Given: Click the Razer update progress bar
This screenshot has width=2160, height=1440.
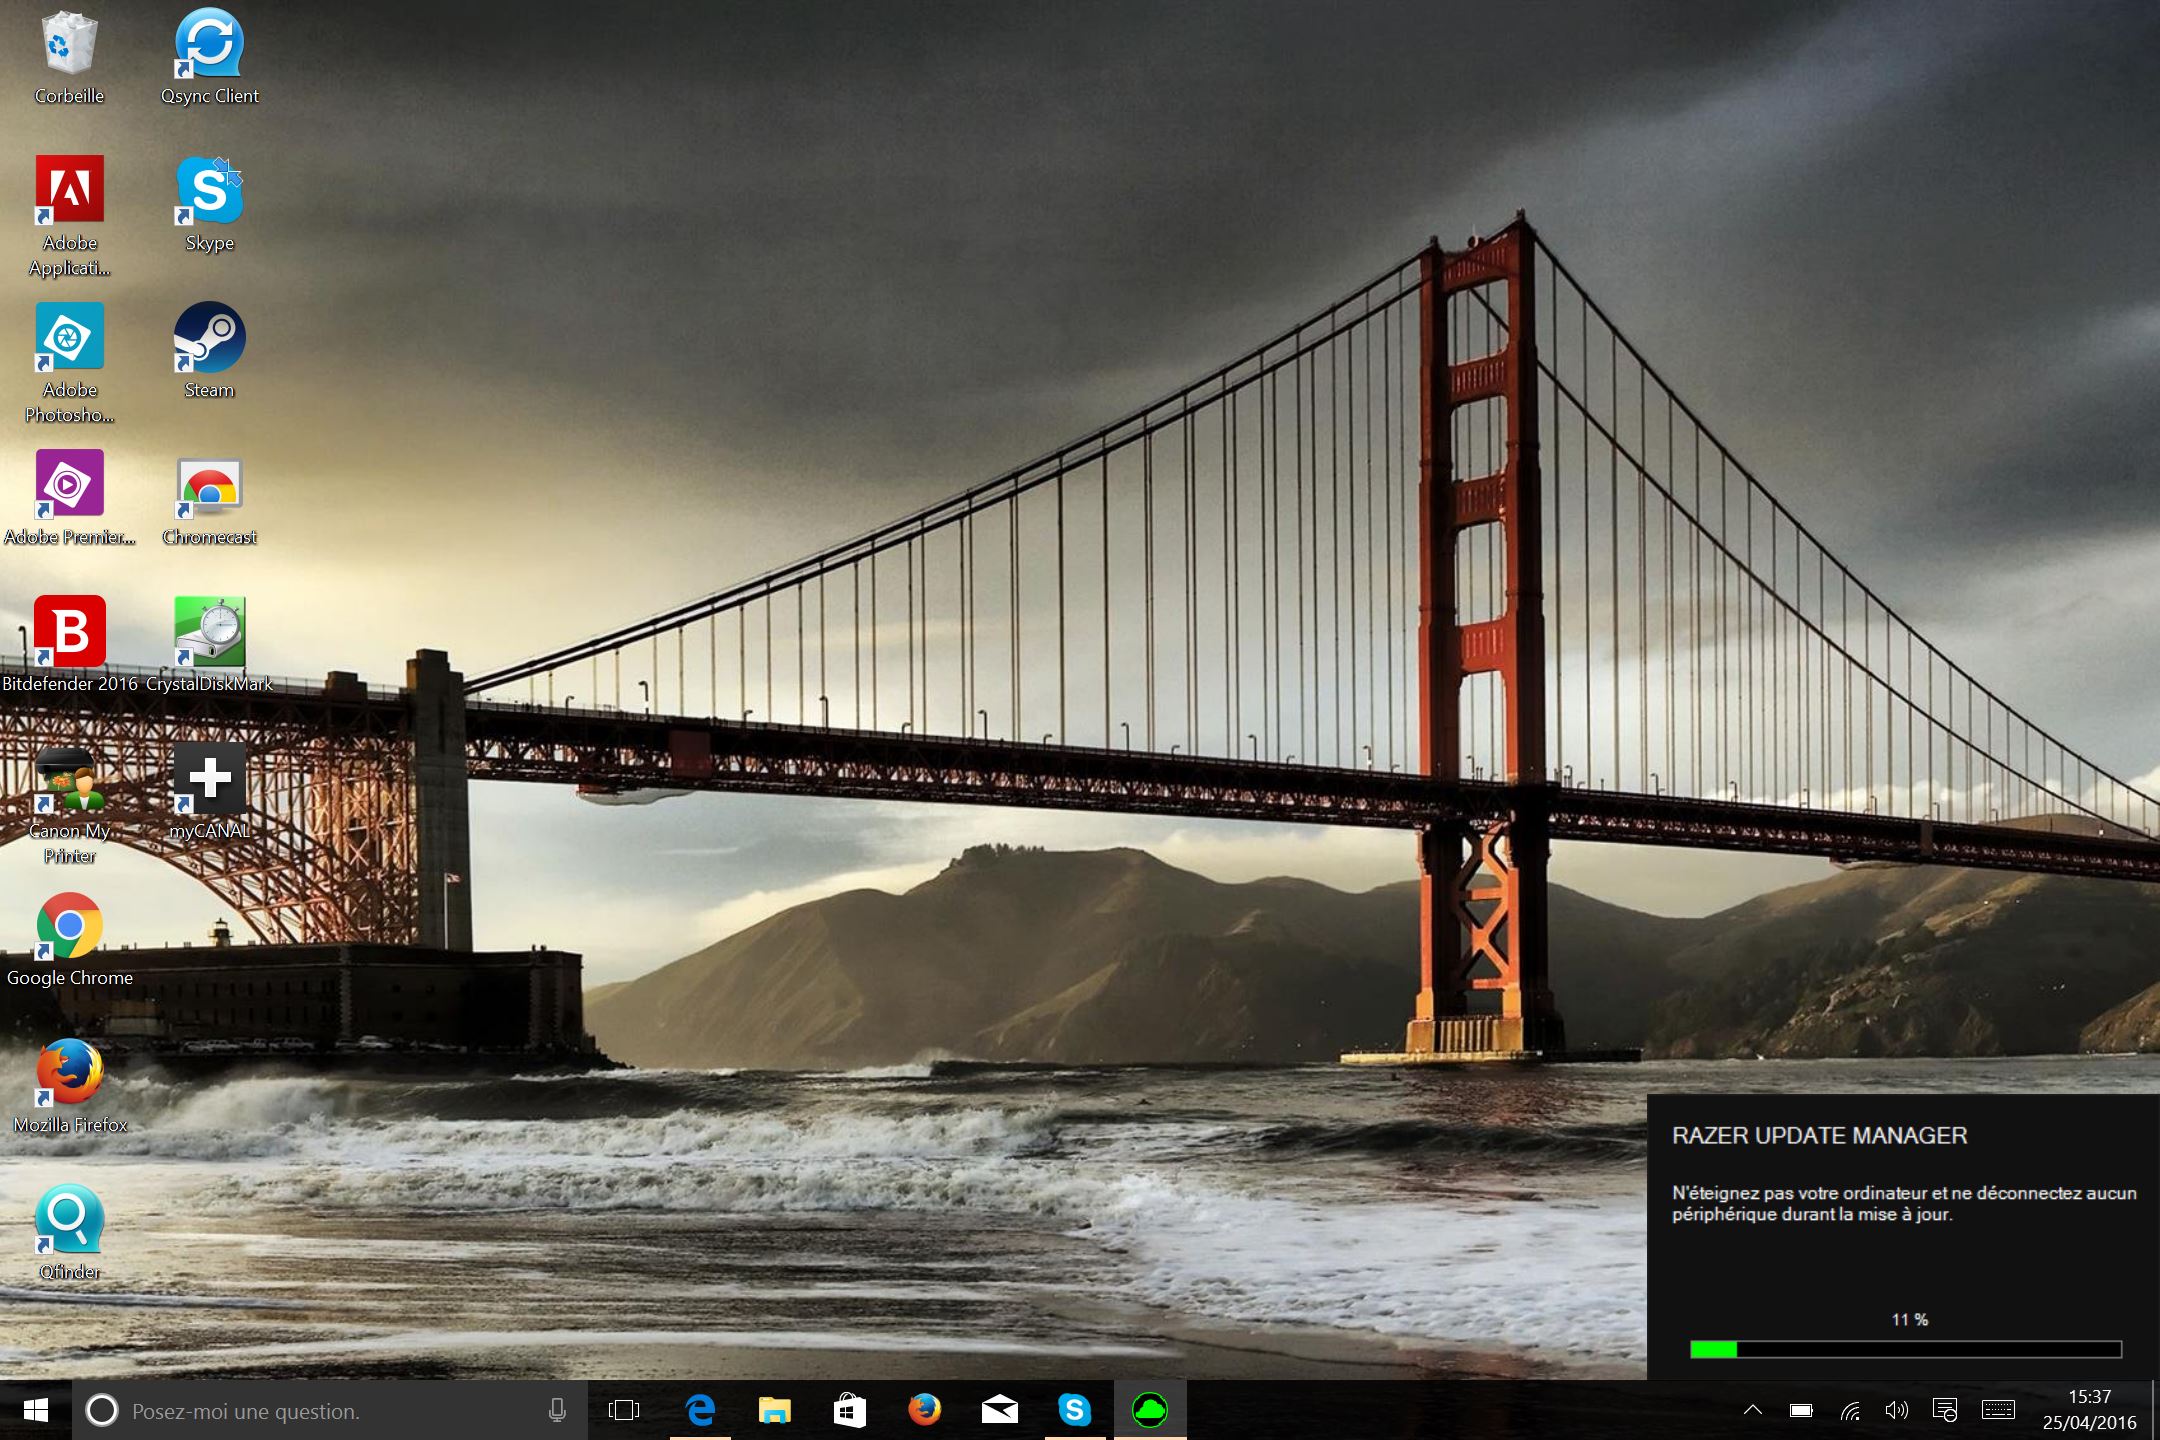Looking at the screenshot, I should point(1905,1349).
